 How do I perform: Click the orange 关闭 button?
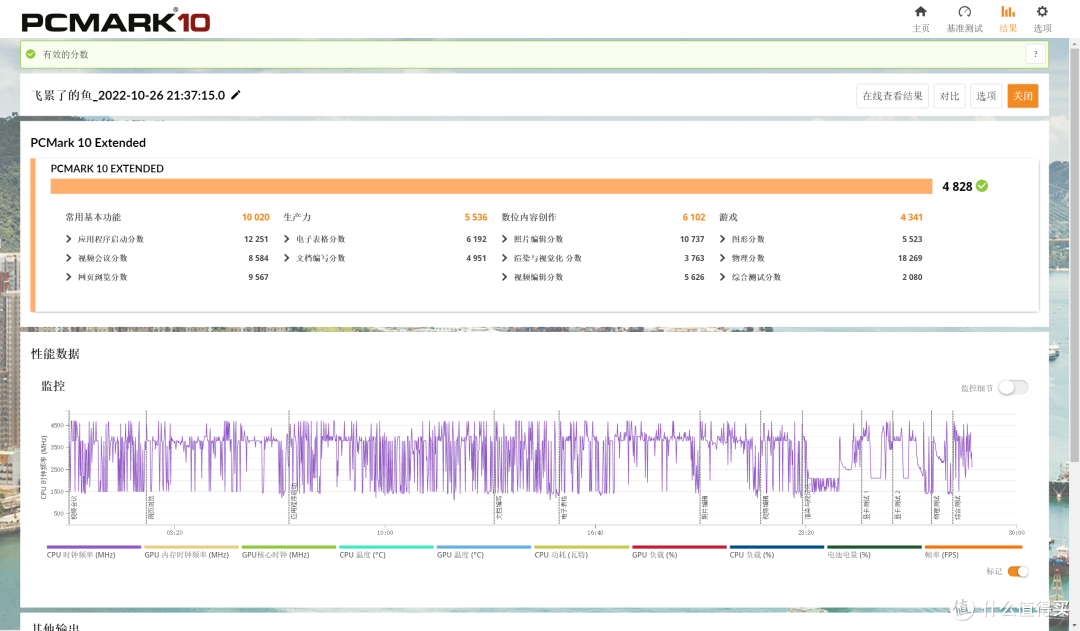coord(1022,96)
